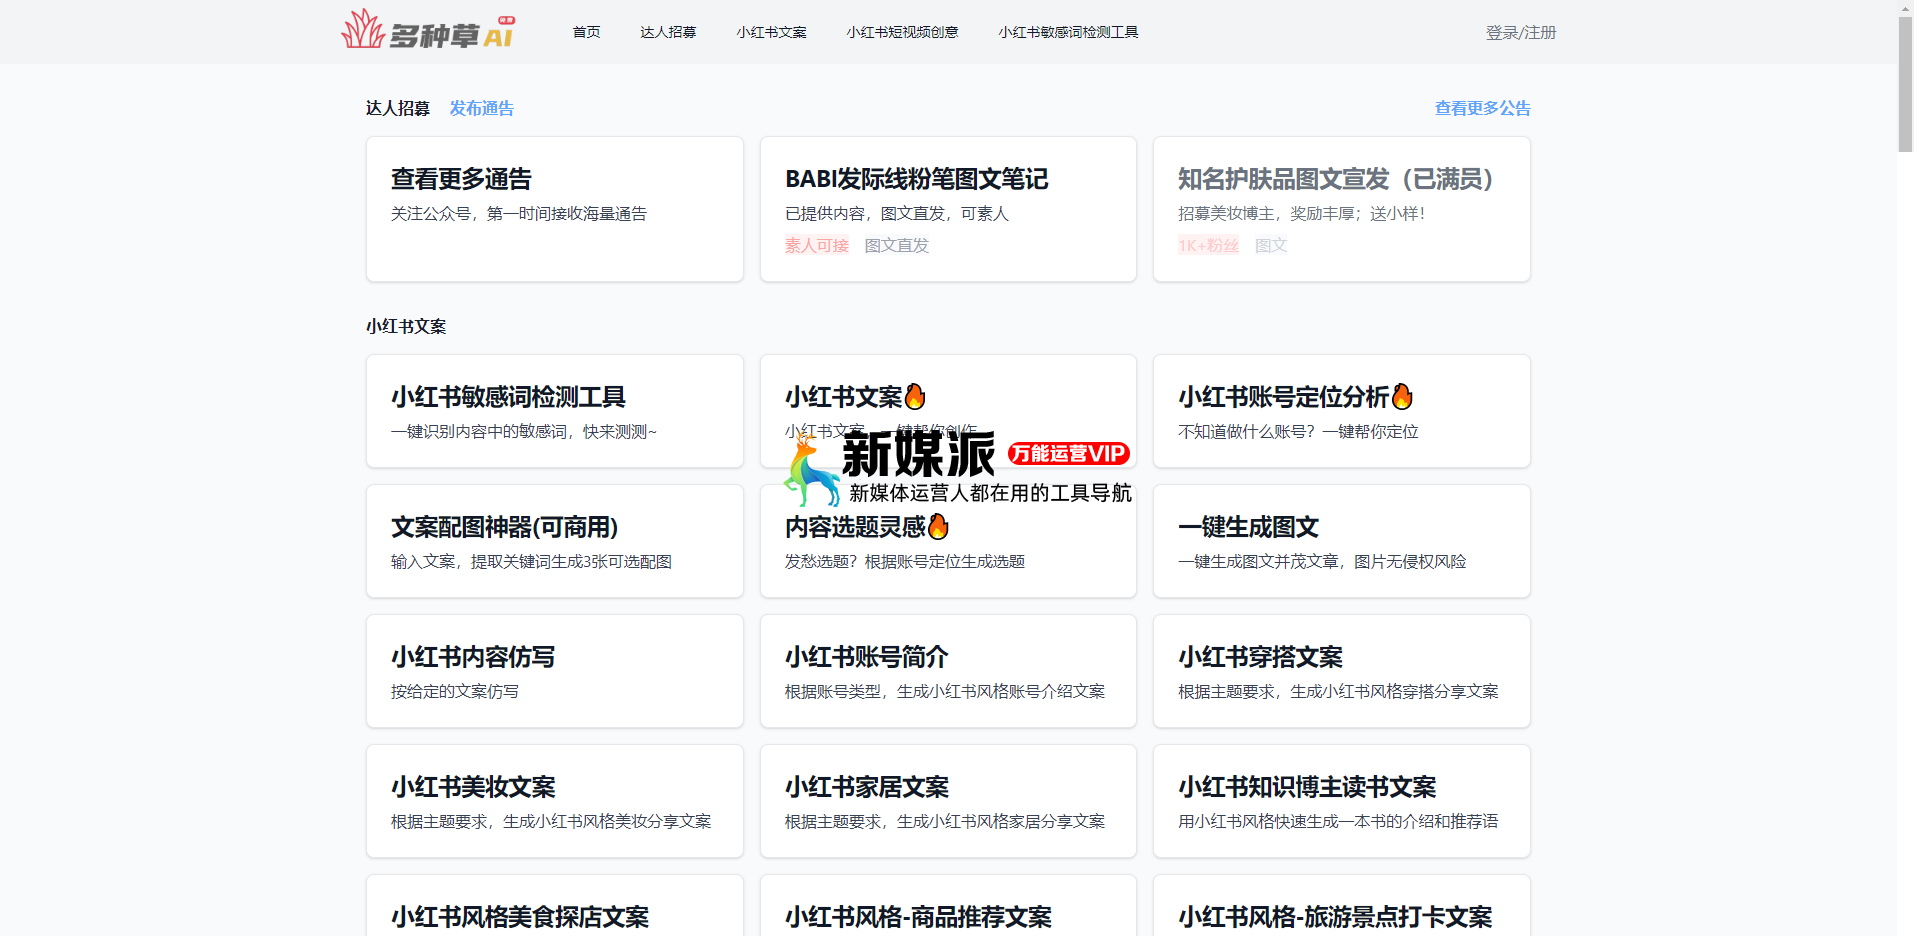
Task: Open the BABI发际线粉笔图文笔记 card
Action: (x=948, y=209)
